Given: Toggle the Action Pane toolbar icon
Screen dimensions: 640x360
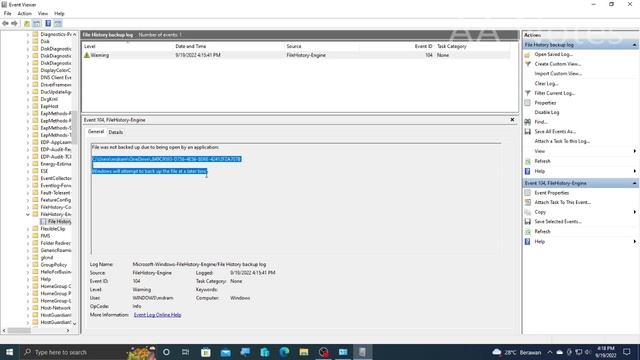Looking at the screenshot, I should [x=58, y=24].
